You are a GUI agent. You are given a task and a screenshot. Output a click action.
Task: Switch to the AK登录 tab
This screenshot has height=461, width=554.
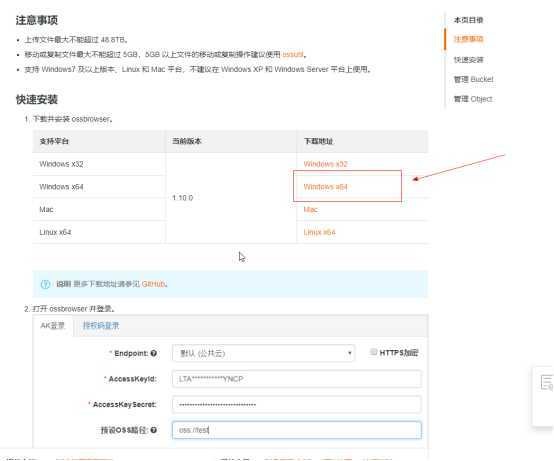[53, 325]
